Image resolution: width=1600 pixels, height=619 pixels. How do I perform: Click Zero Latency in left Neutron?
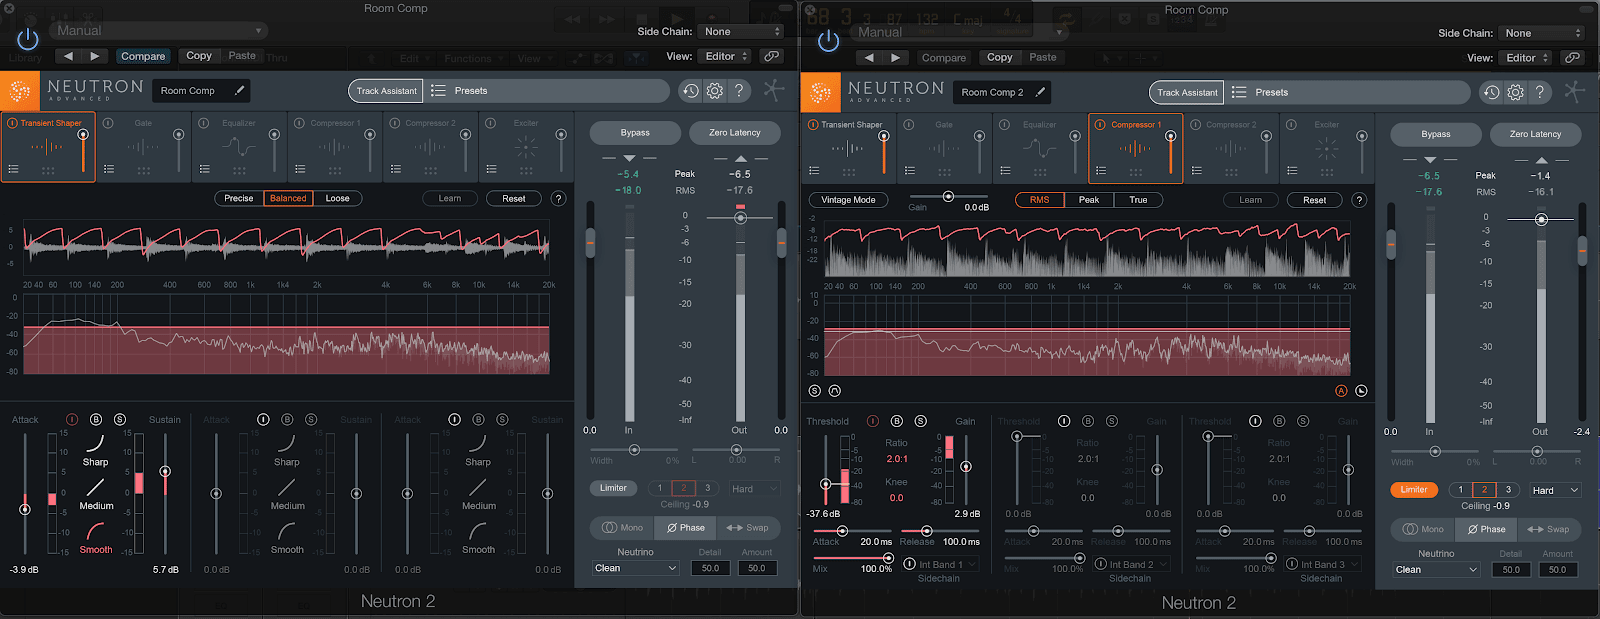coord(735,132)
